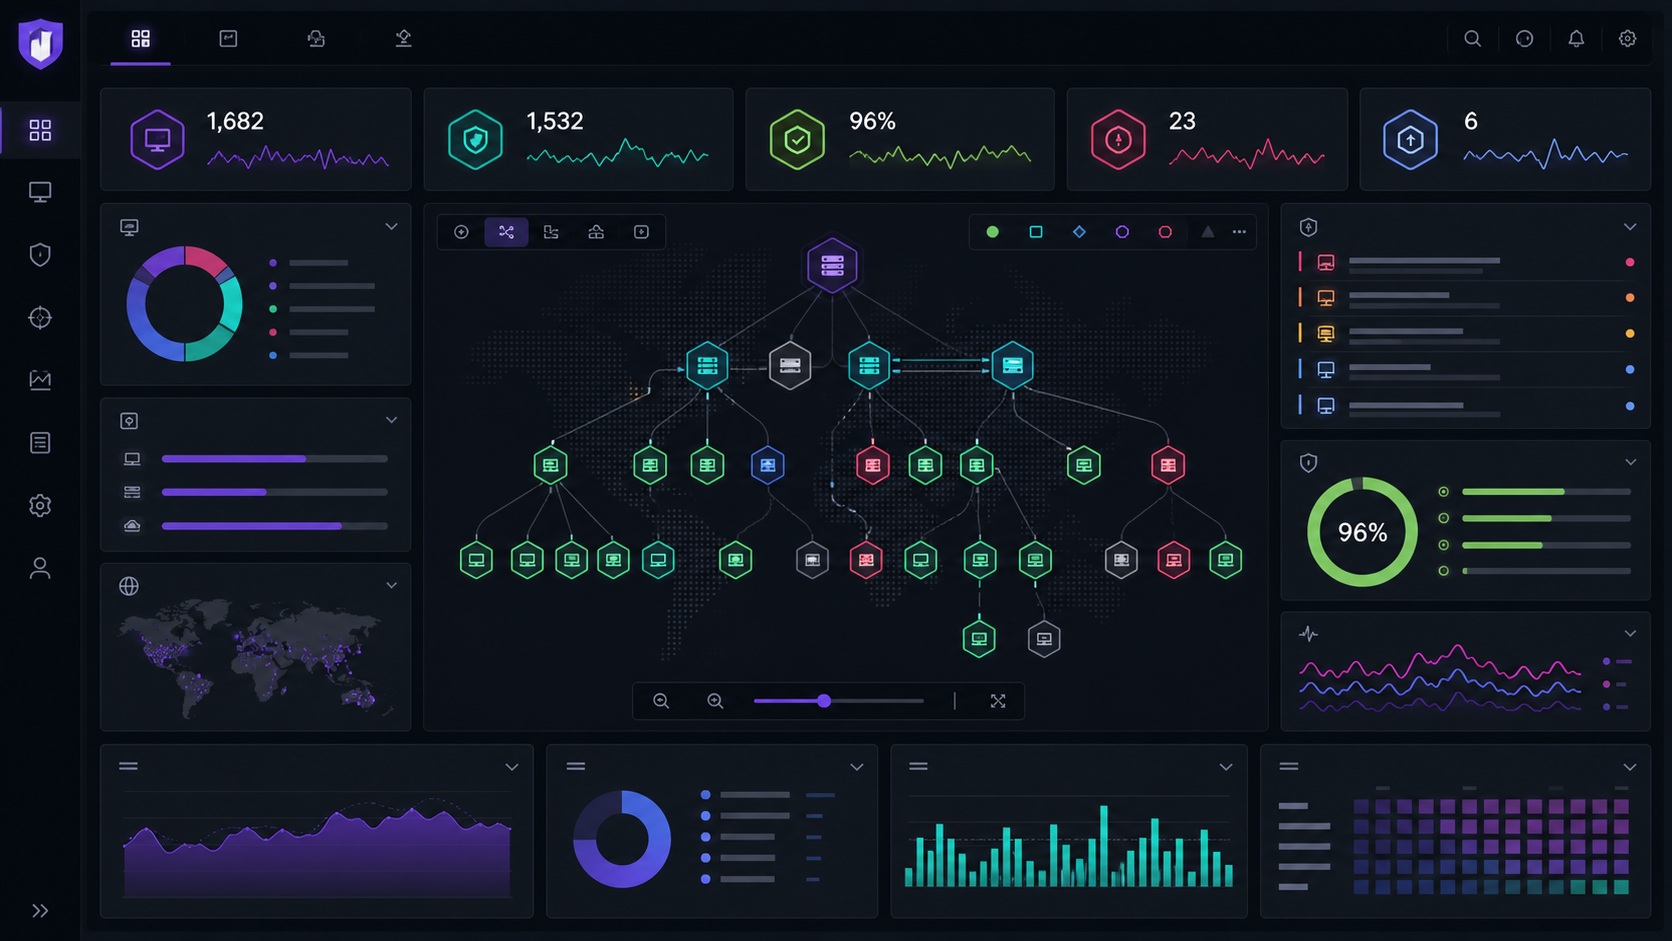Image resolution: width=1672 pixels, height=941 pixels.
Task: Fit the topology to screen
Action: [998, 701]
